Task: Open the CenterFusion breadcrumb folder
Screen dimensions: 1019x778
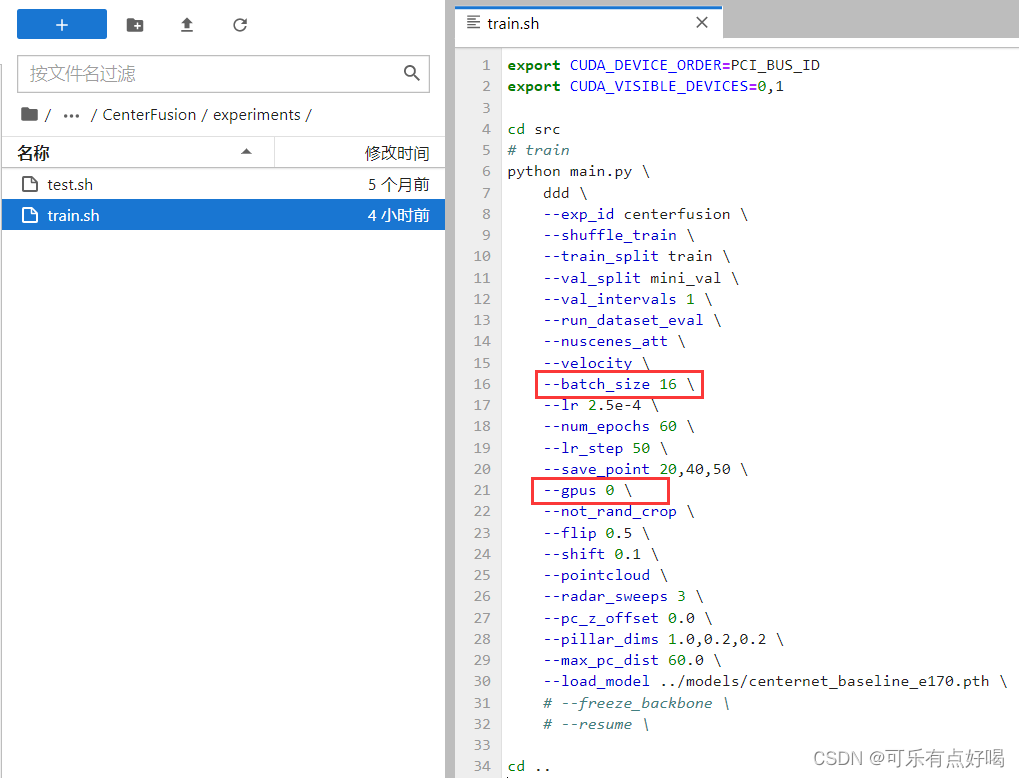Action: [149, 114]
